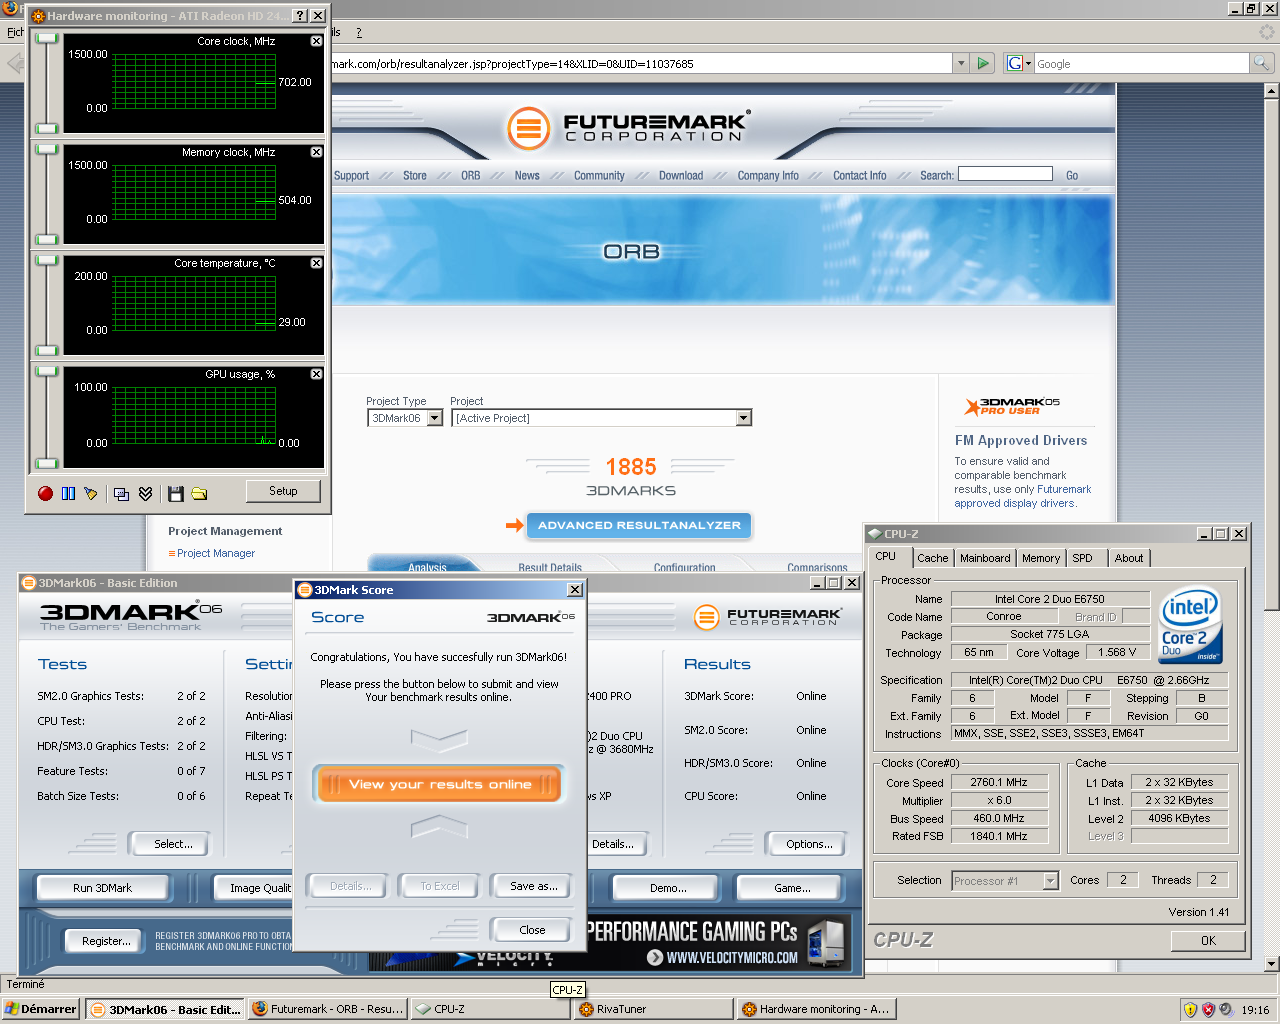Close the GPU usage graph
The height and width of the screenshot is (1024, 1280).
coord(316,374)
